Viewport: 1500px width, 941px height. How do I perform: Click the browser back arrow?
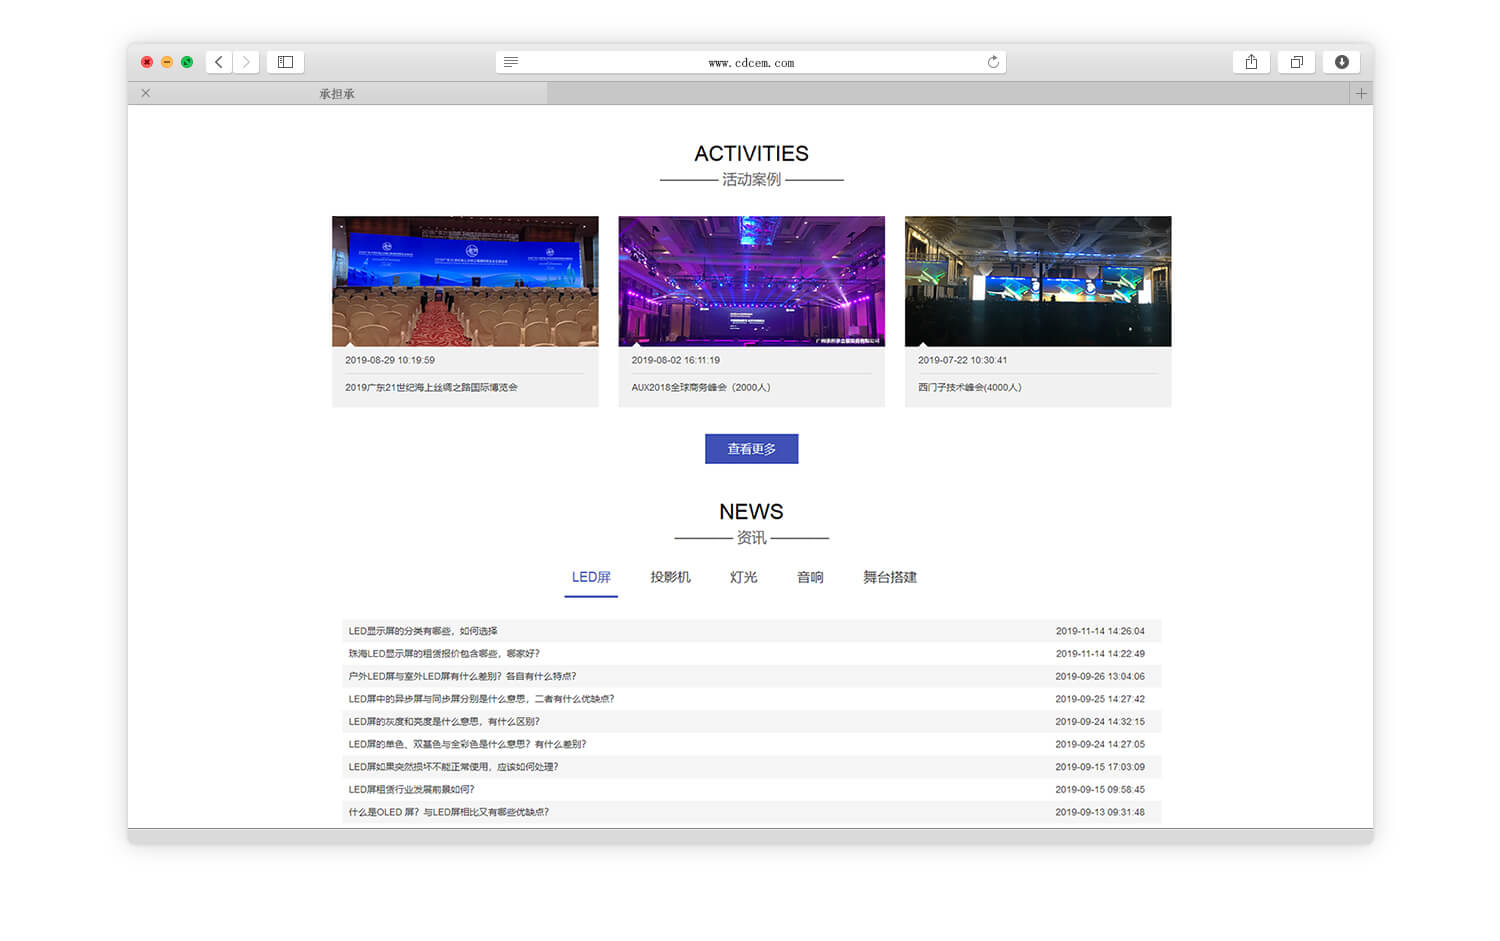219,62
